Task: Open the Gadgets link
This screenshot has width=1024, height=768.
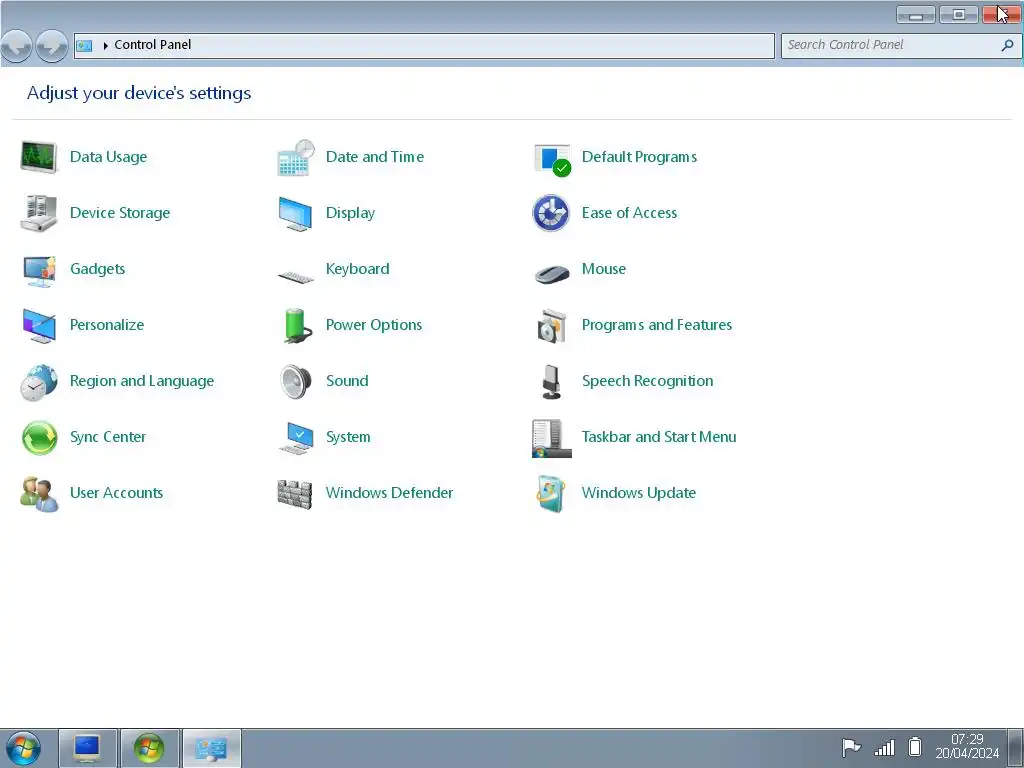Action: click(97, 269)
